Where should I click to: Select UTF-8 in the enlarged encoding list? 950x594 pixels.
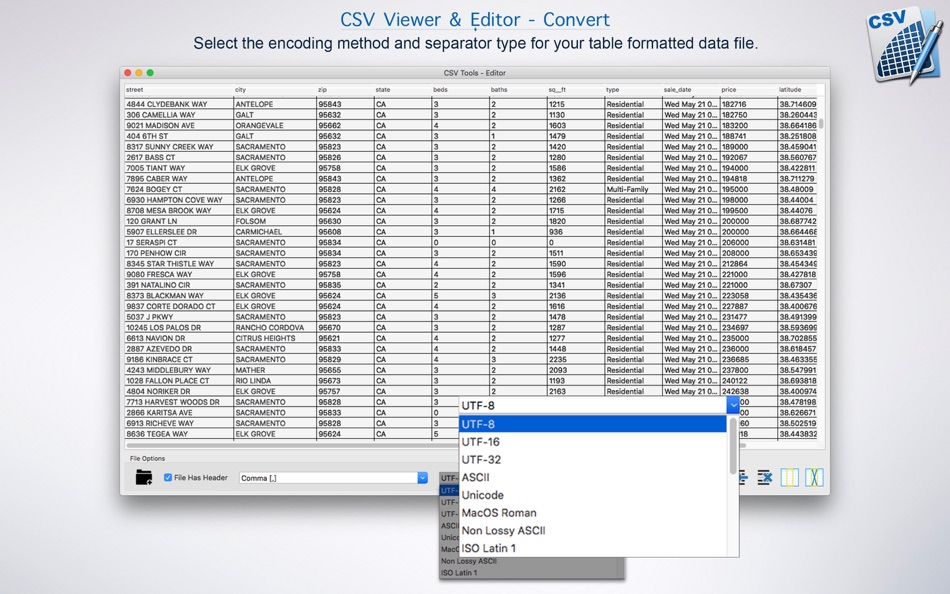pyautogui.click(x=593, y=424)
